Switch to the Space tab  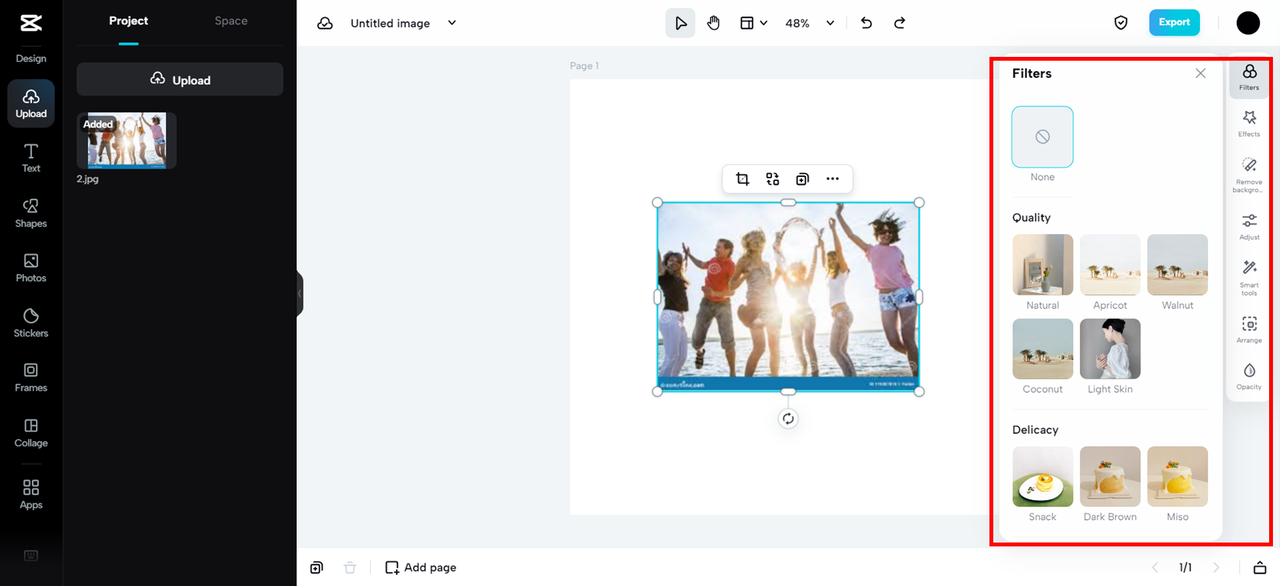[x=230, y=20]
